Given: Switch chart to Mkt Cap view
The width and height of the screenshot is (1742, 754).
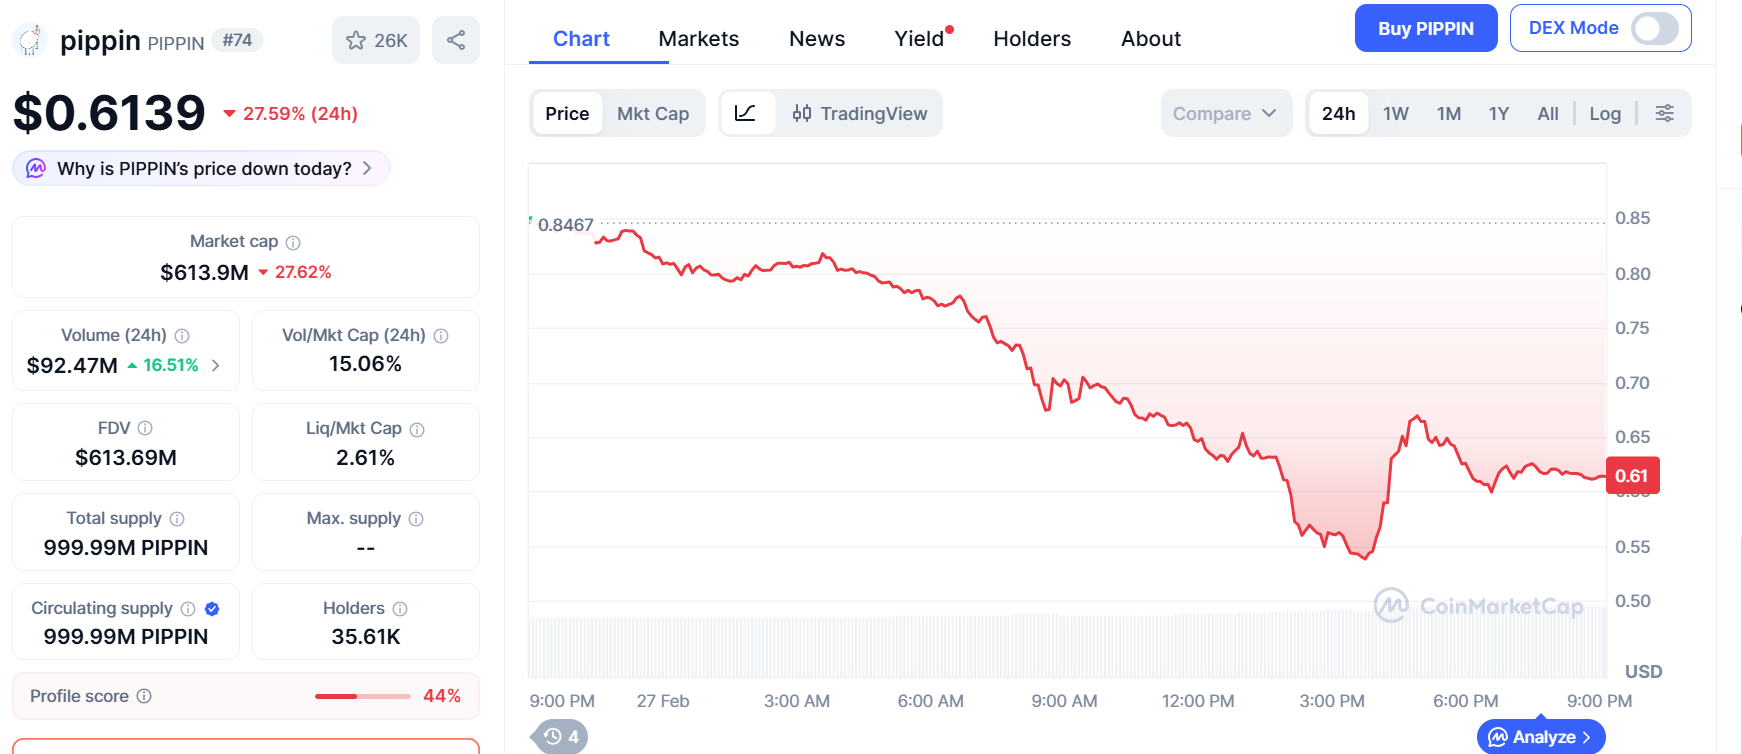Looking at the screenshot, I should [x=652, y=114].
